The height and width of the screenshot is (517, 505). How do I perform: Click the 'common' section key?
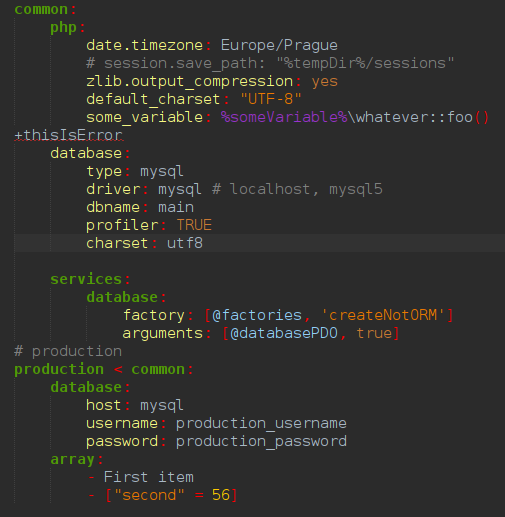click(41, 9)
